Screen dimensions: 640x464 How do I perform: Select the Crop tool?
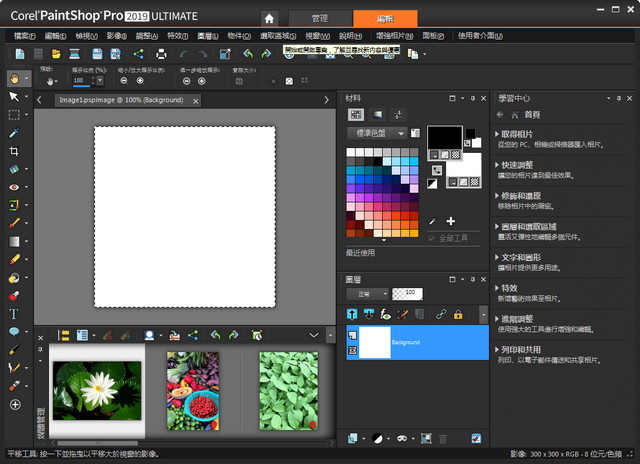[14, 151]
